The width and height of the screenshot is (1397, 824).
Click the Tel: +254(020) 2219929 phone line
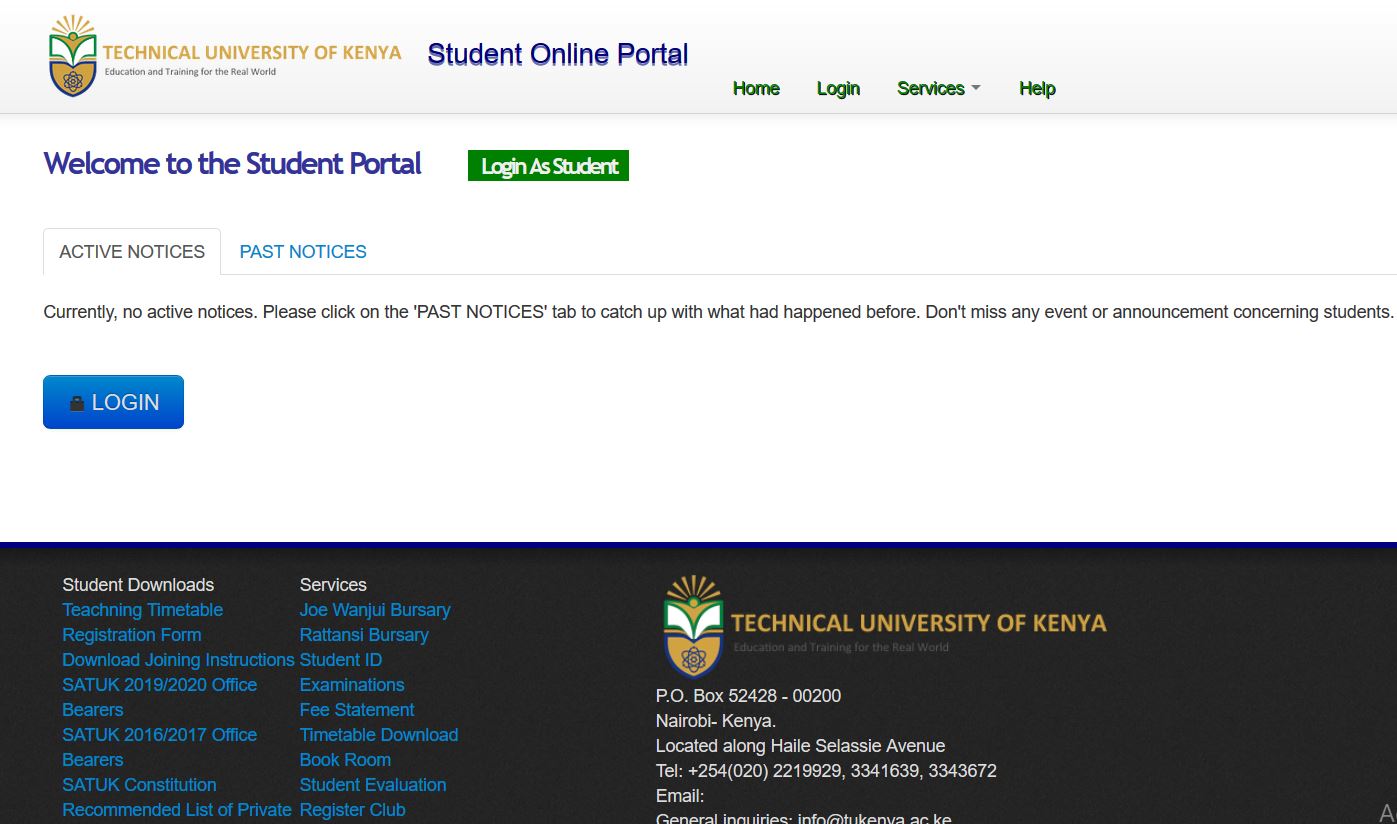[826, 771]
